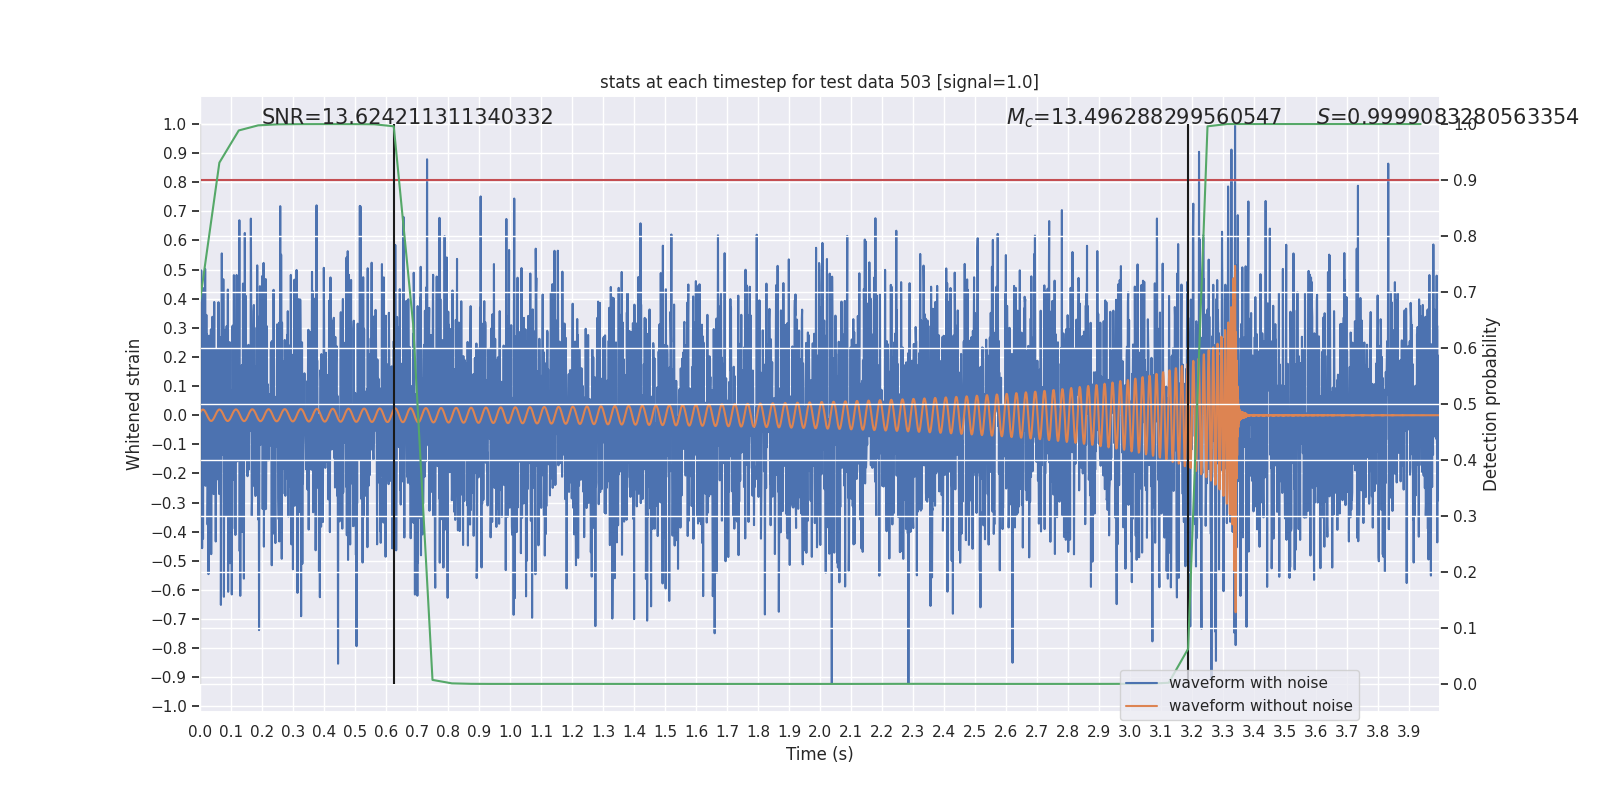Click the plot title mentioning test data 503
Image resolution: width=1600 pixels, height=800 pixels.
[x=819, y=82]
